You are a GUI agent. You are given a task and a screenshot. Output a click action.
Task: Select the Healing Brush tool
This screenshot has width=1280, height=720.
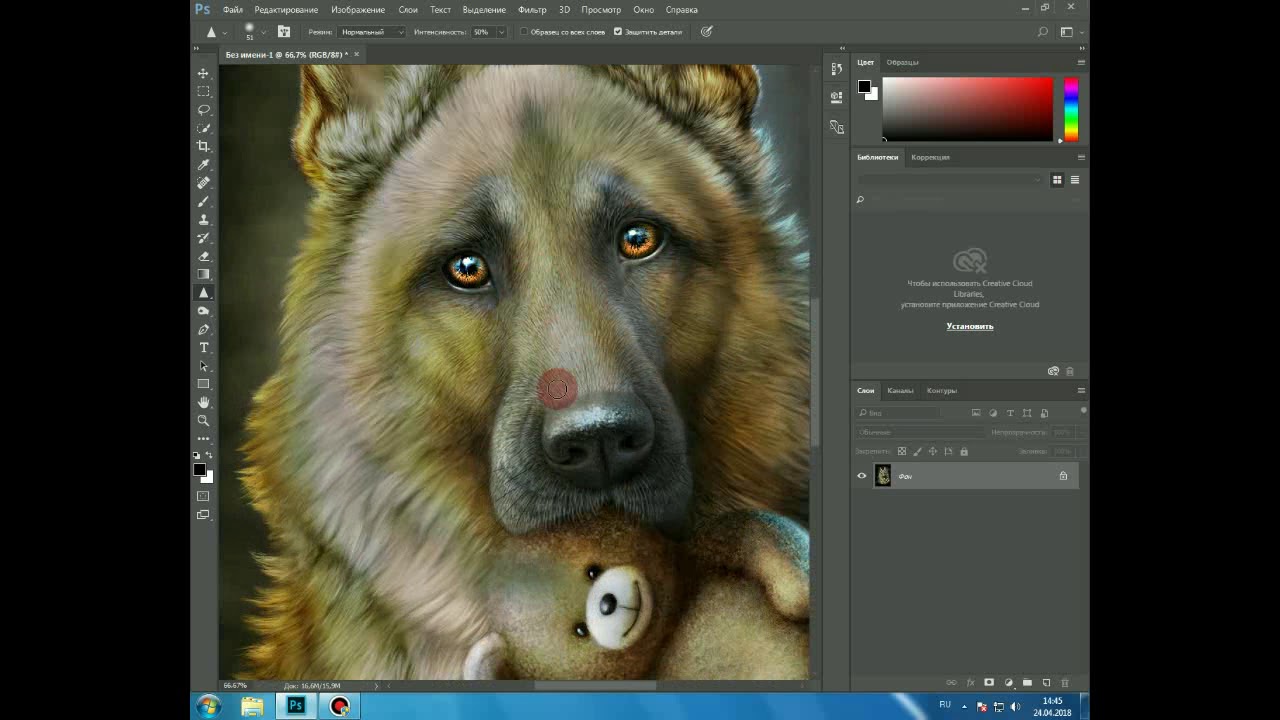click(x=203, y=183)
